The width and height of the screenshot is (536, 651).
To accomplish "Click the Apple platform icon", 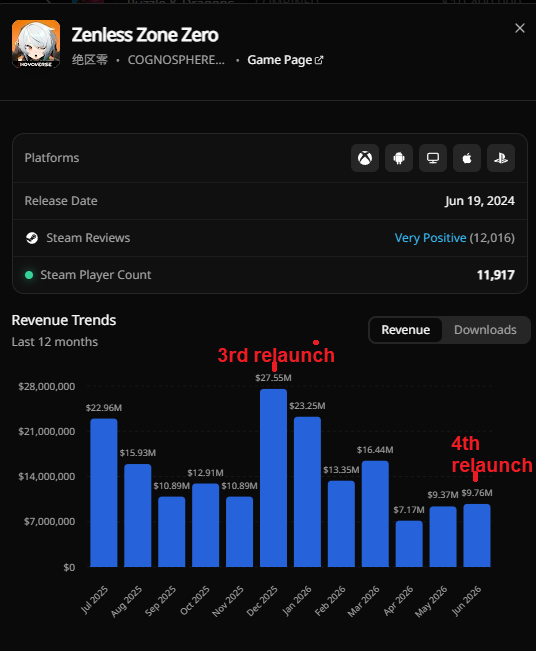I will (467, 158).
